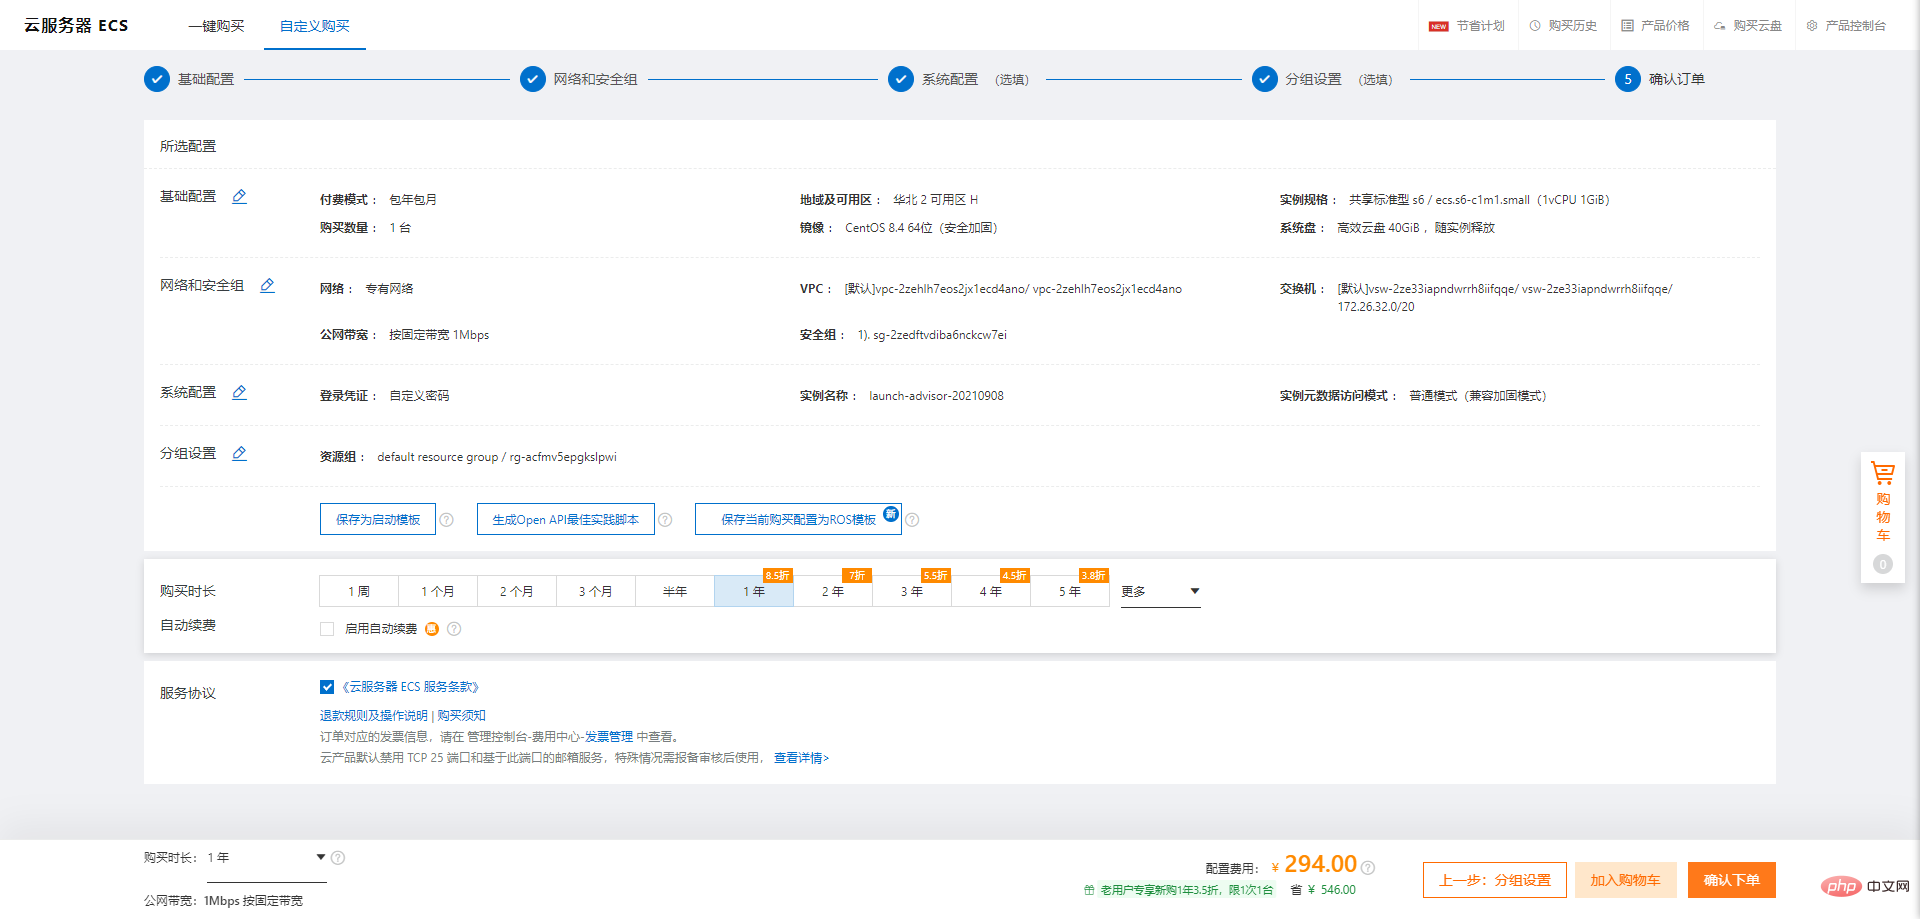Click instance name launch-advisor-20210908
Image resolution: width=1920 pixels, height=919 pixels.
(x=936, y=396)
